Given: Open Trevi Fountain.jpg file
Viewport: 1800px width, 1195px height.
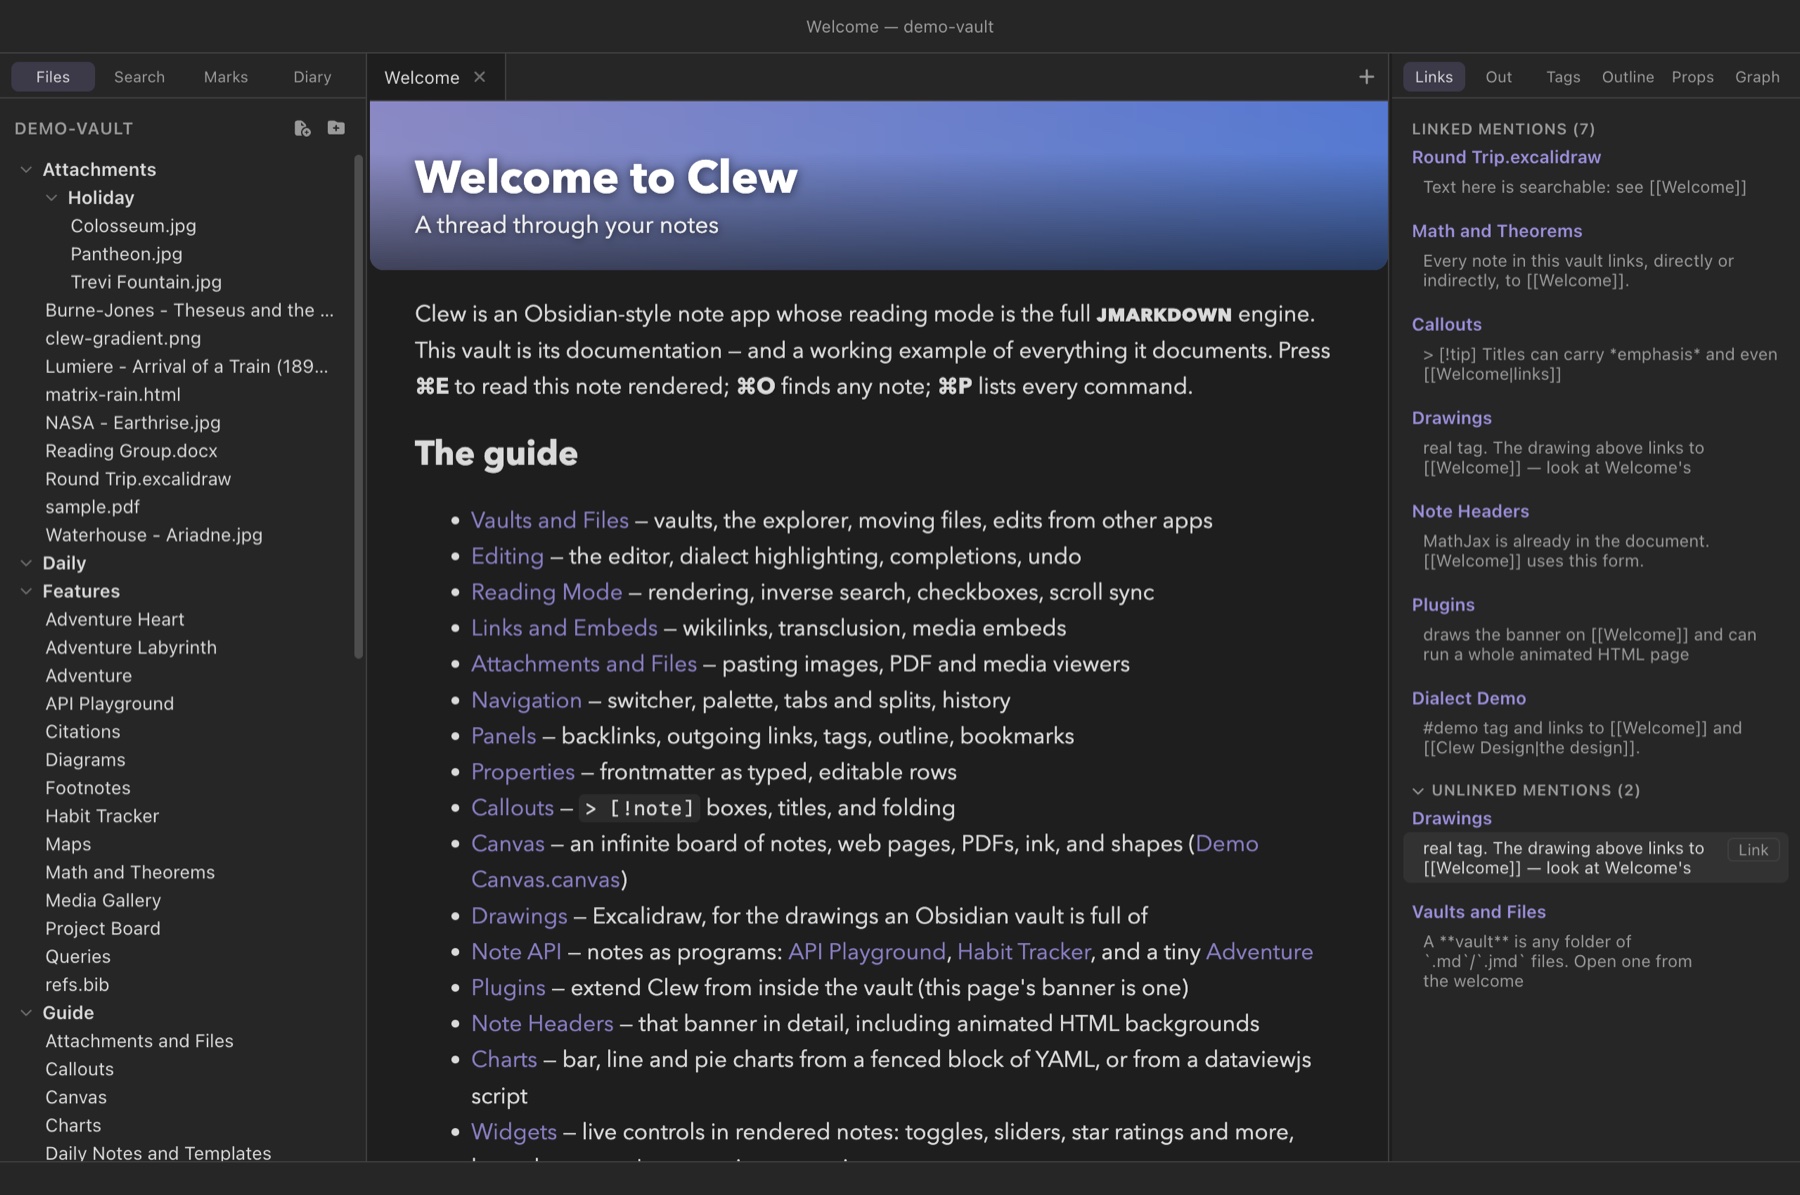Looking at the screenshot, I should pyautogui.click(x=146, y=282).
